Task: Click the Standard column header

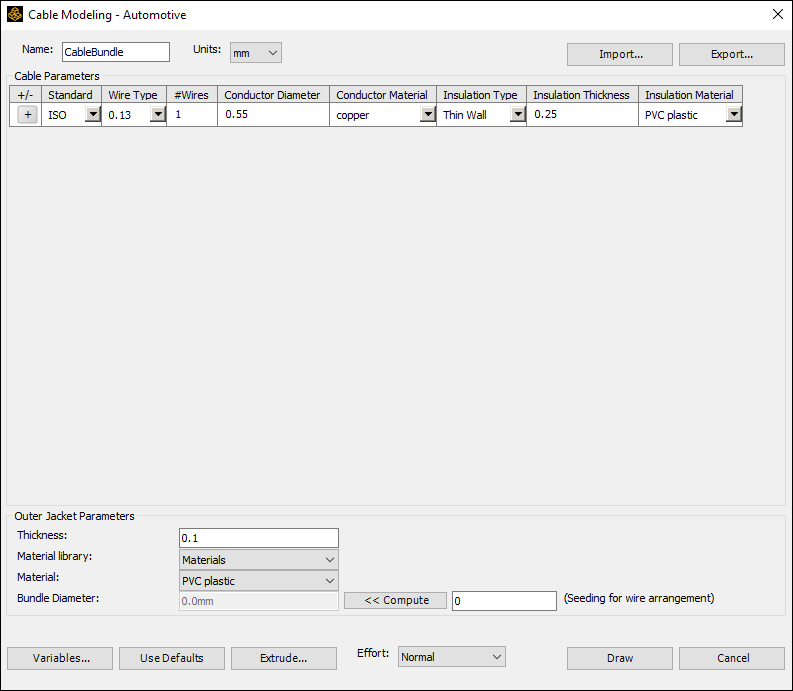Action: pyautogui.click(x=71, y=95)
